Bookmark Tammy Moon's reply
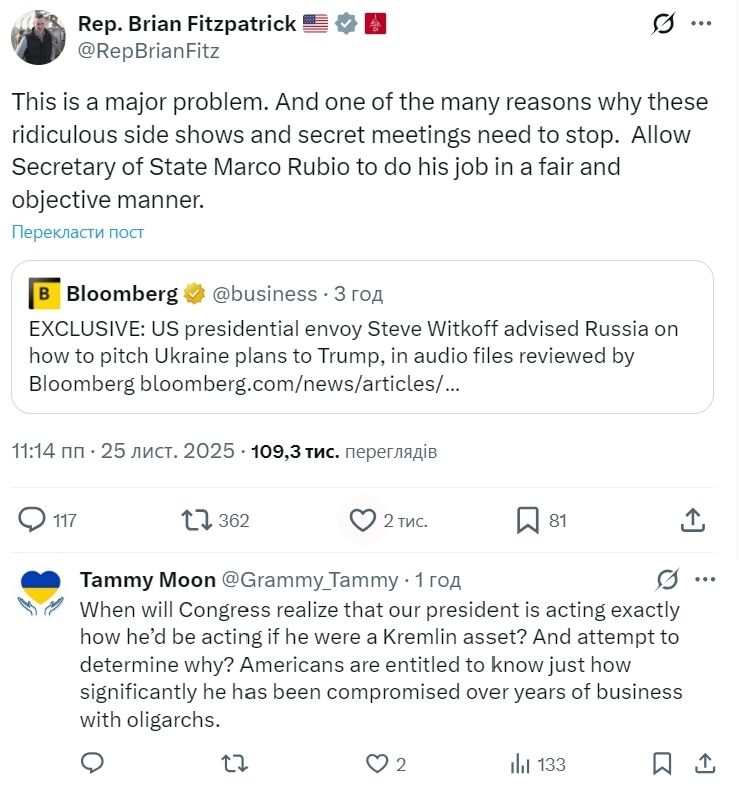 pyautogui.click(x=661, y=764)
